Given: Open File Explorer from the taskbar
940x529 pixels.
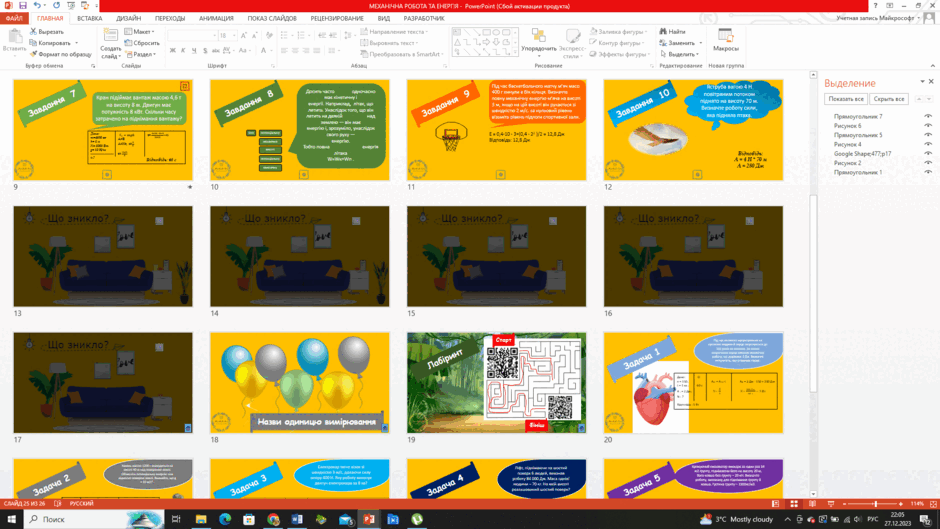Looking at the screenshot, I should click(201, 519).
